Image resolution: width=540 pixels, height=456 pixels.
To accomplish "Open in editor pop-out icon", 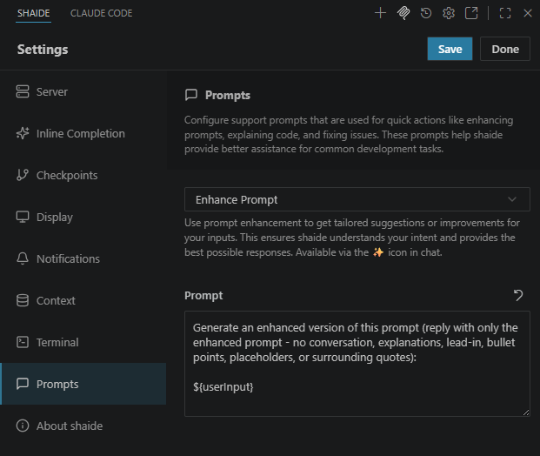I will click(x=471, y=13).
